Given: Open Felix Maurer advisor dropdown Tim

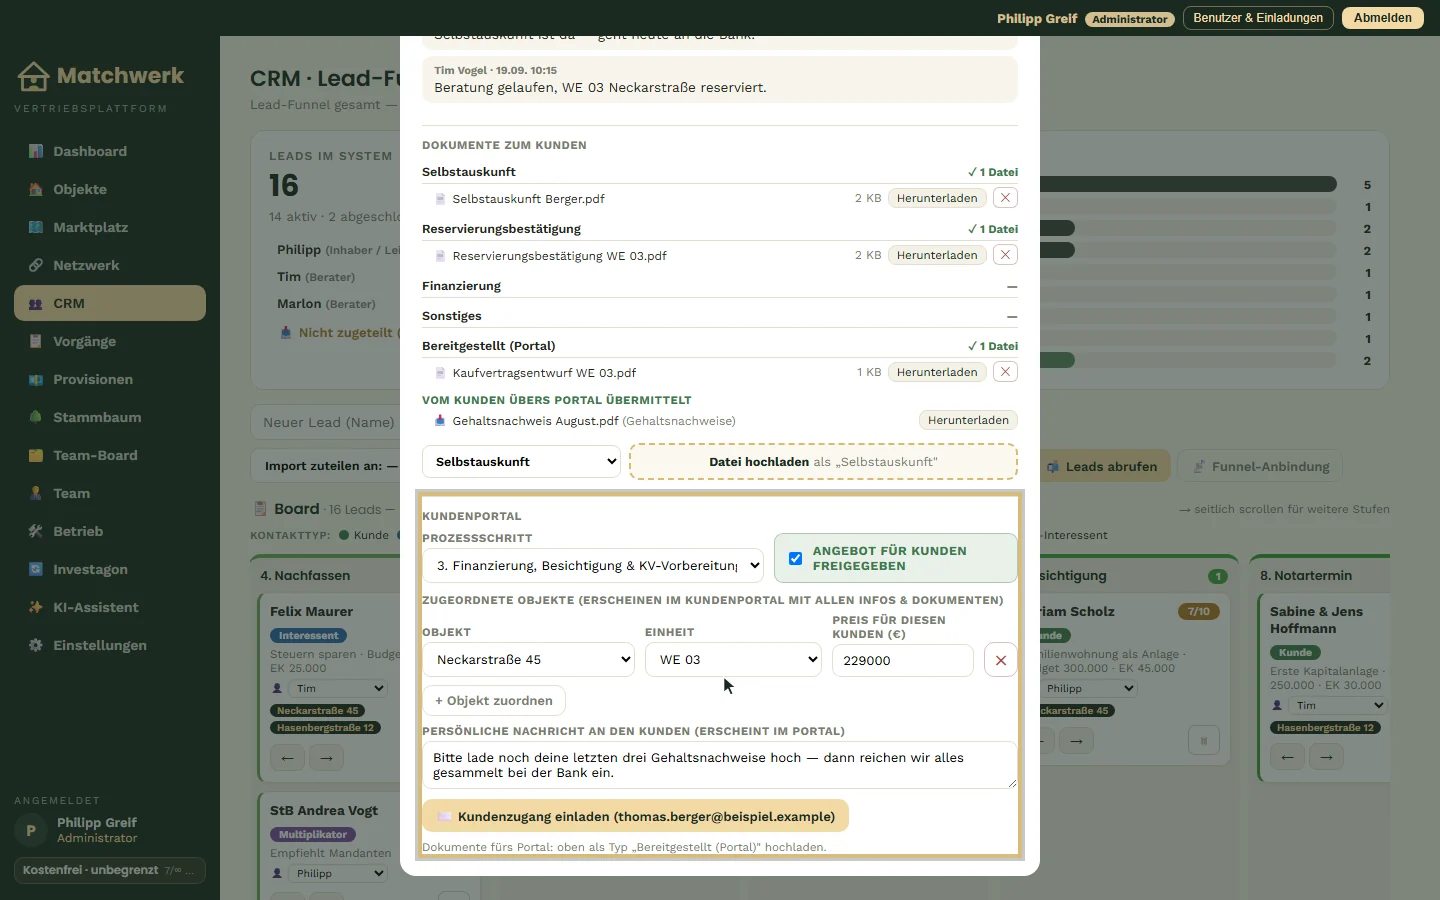Looking at the screenshot, I should click(338, 688).
